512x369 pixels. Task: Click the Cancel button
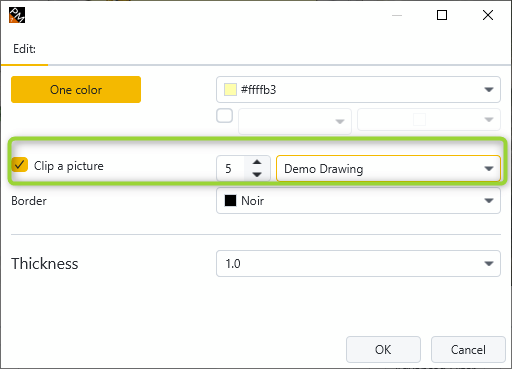(468, 350)
